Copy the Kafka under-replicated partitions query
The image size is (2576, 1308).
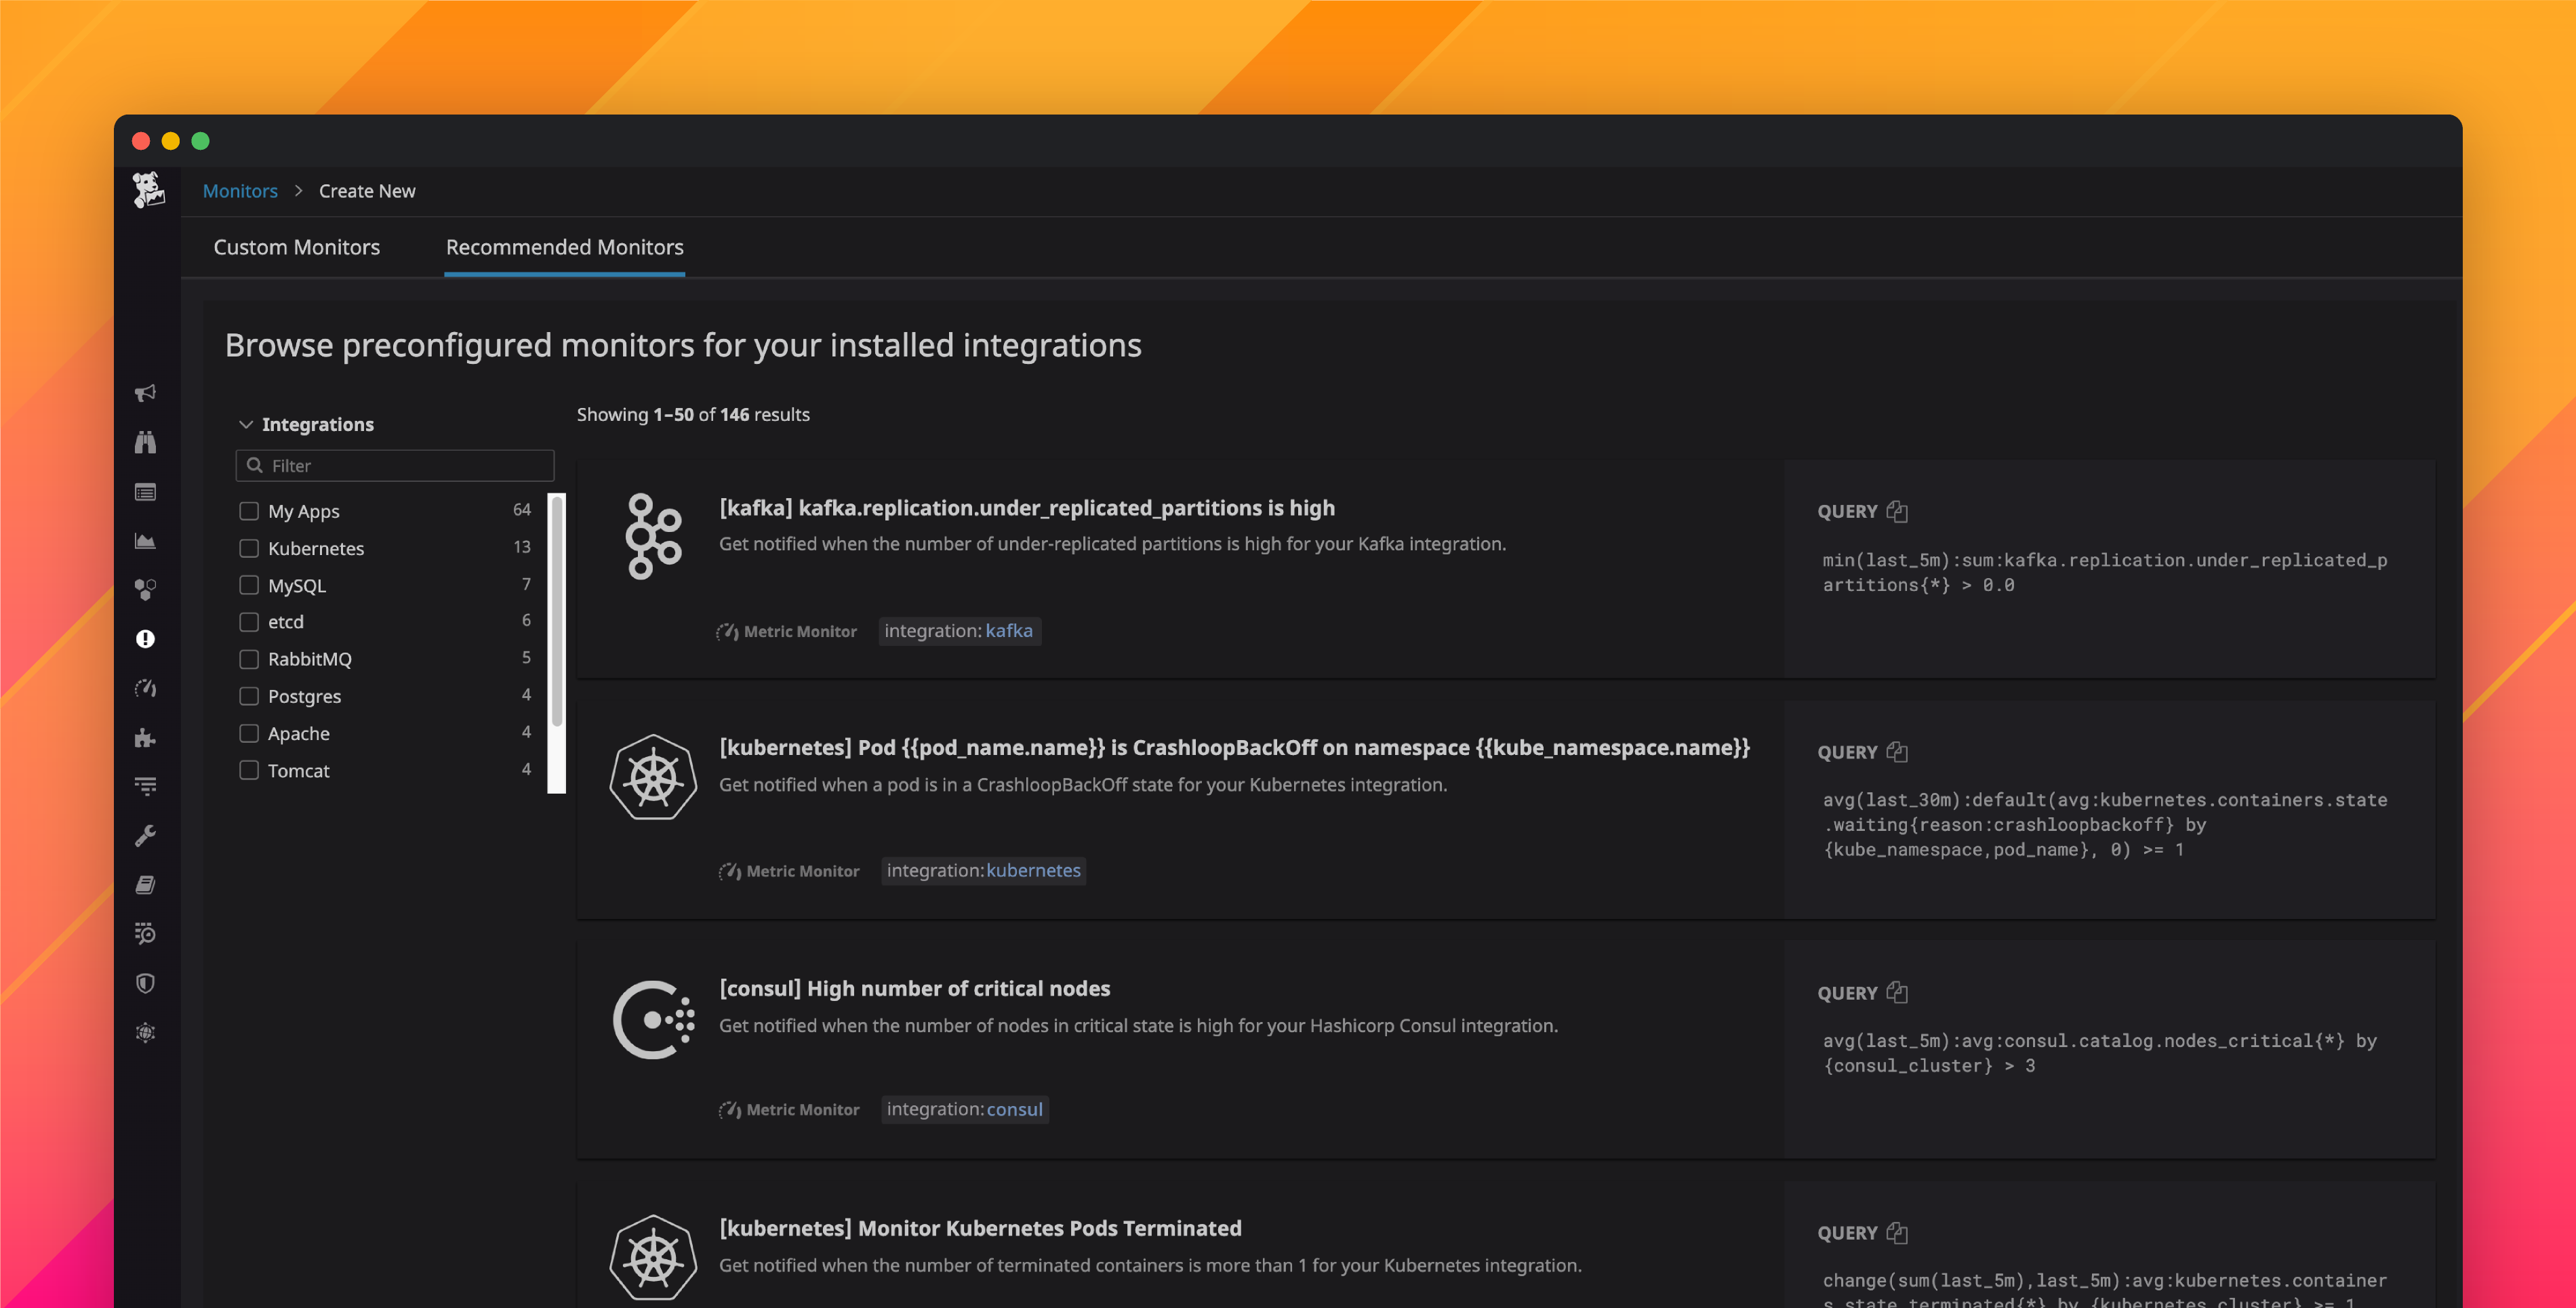(1899, 511)
